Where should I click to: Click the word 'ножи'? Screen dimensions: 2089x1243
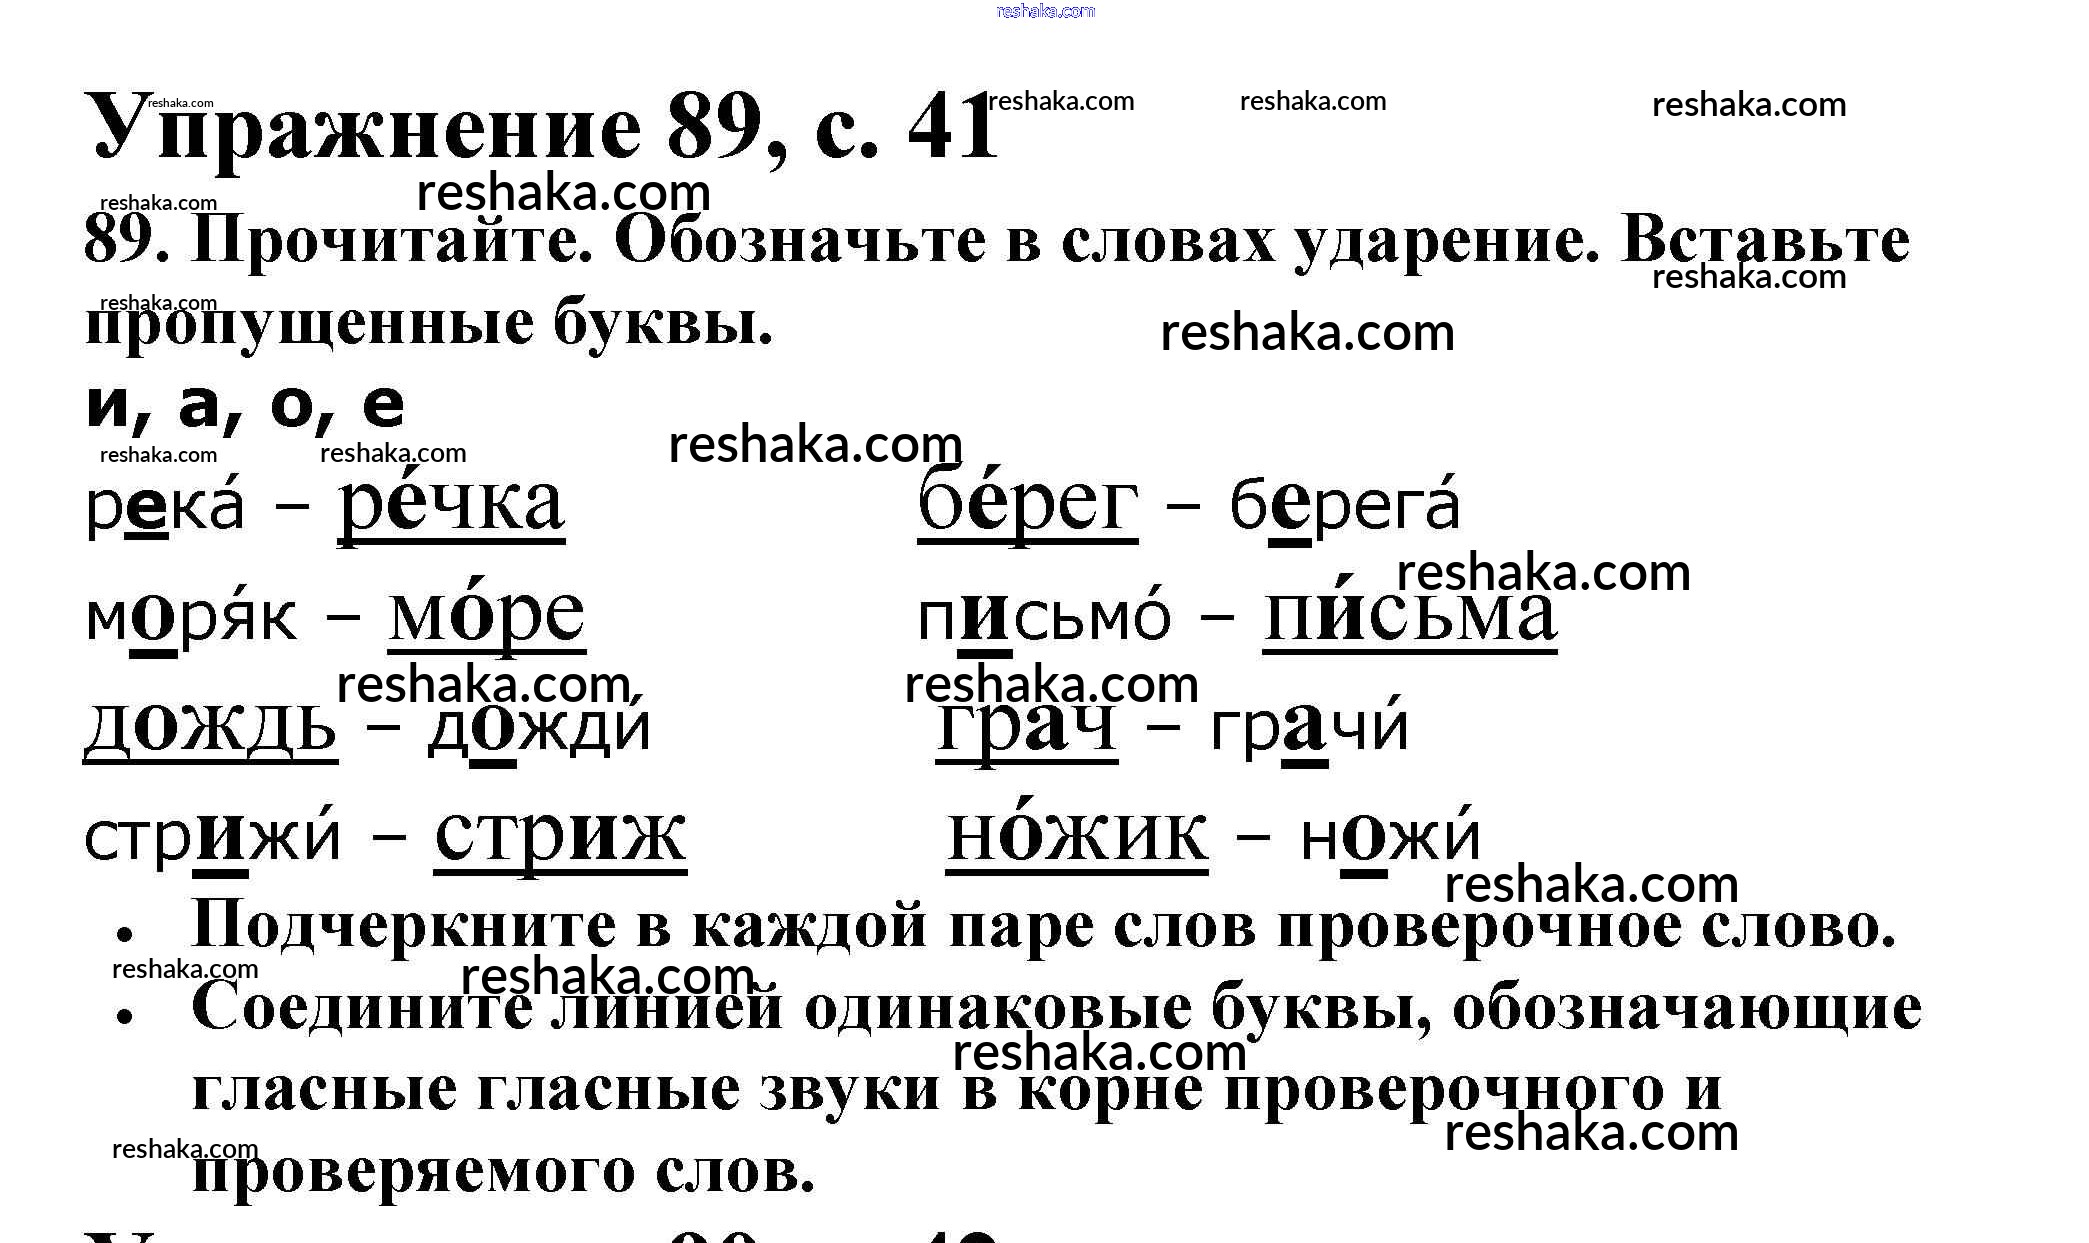coord(1389,837)
